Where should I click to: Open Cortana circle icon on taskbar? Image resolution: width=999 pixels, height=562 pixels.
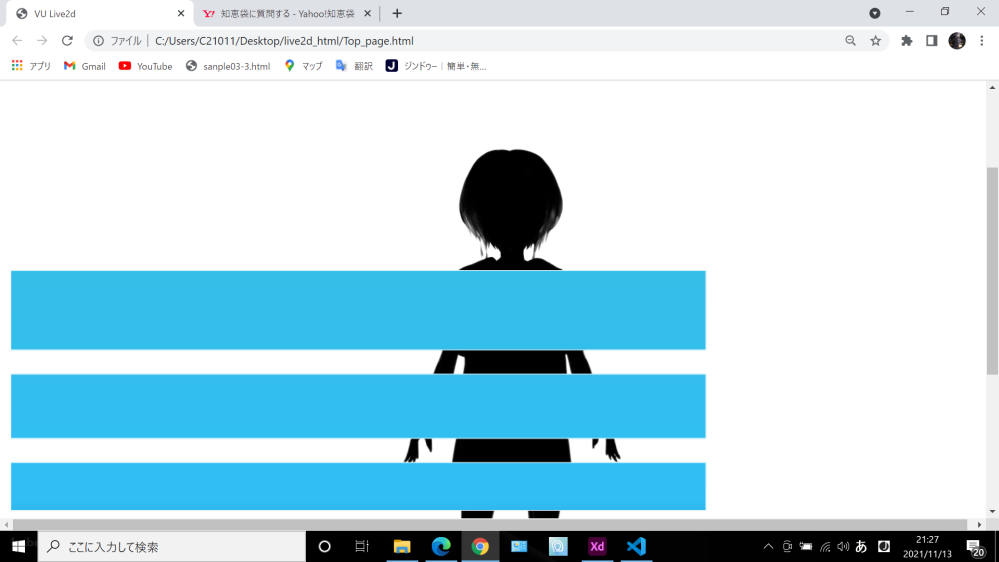[x=324, y=546]
